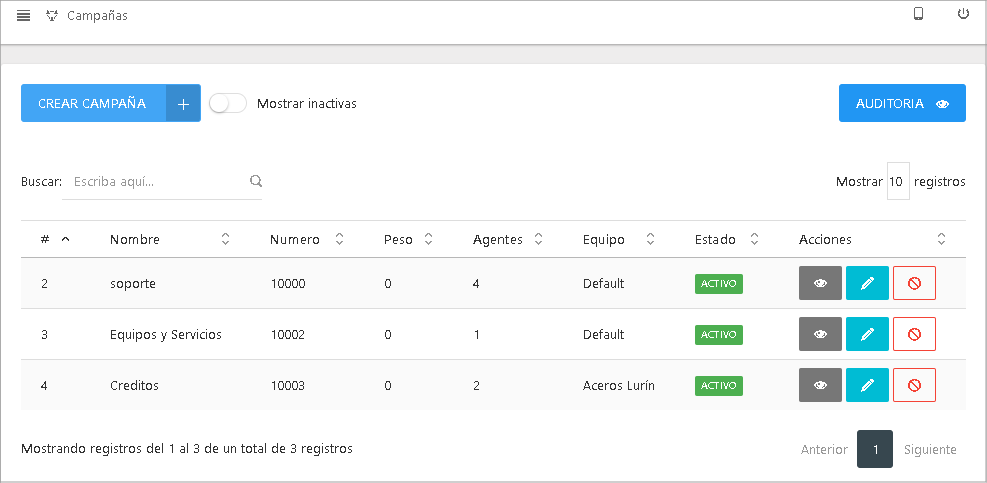
Task: Edit the soporte campaign with pencil icon
Action: [867, 283]
